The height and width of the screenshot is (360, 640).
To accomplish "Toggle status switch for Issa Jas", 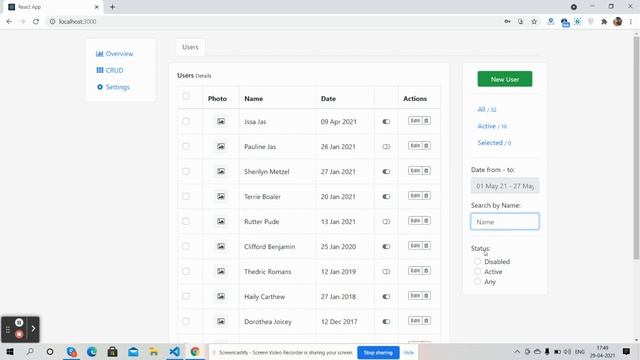I will point(386,122).
